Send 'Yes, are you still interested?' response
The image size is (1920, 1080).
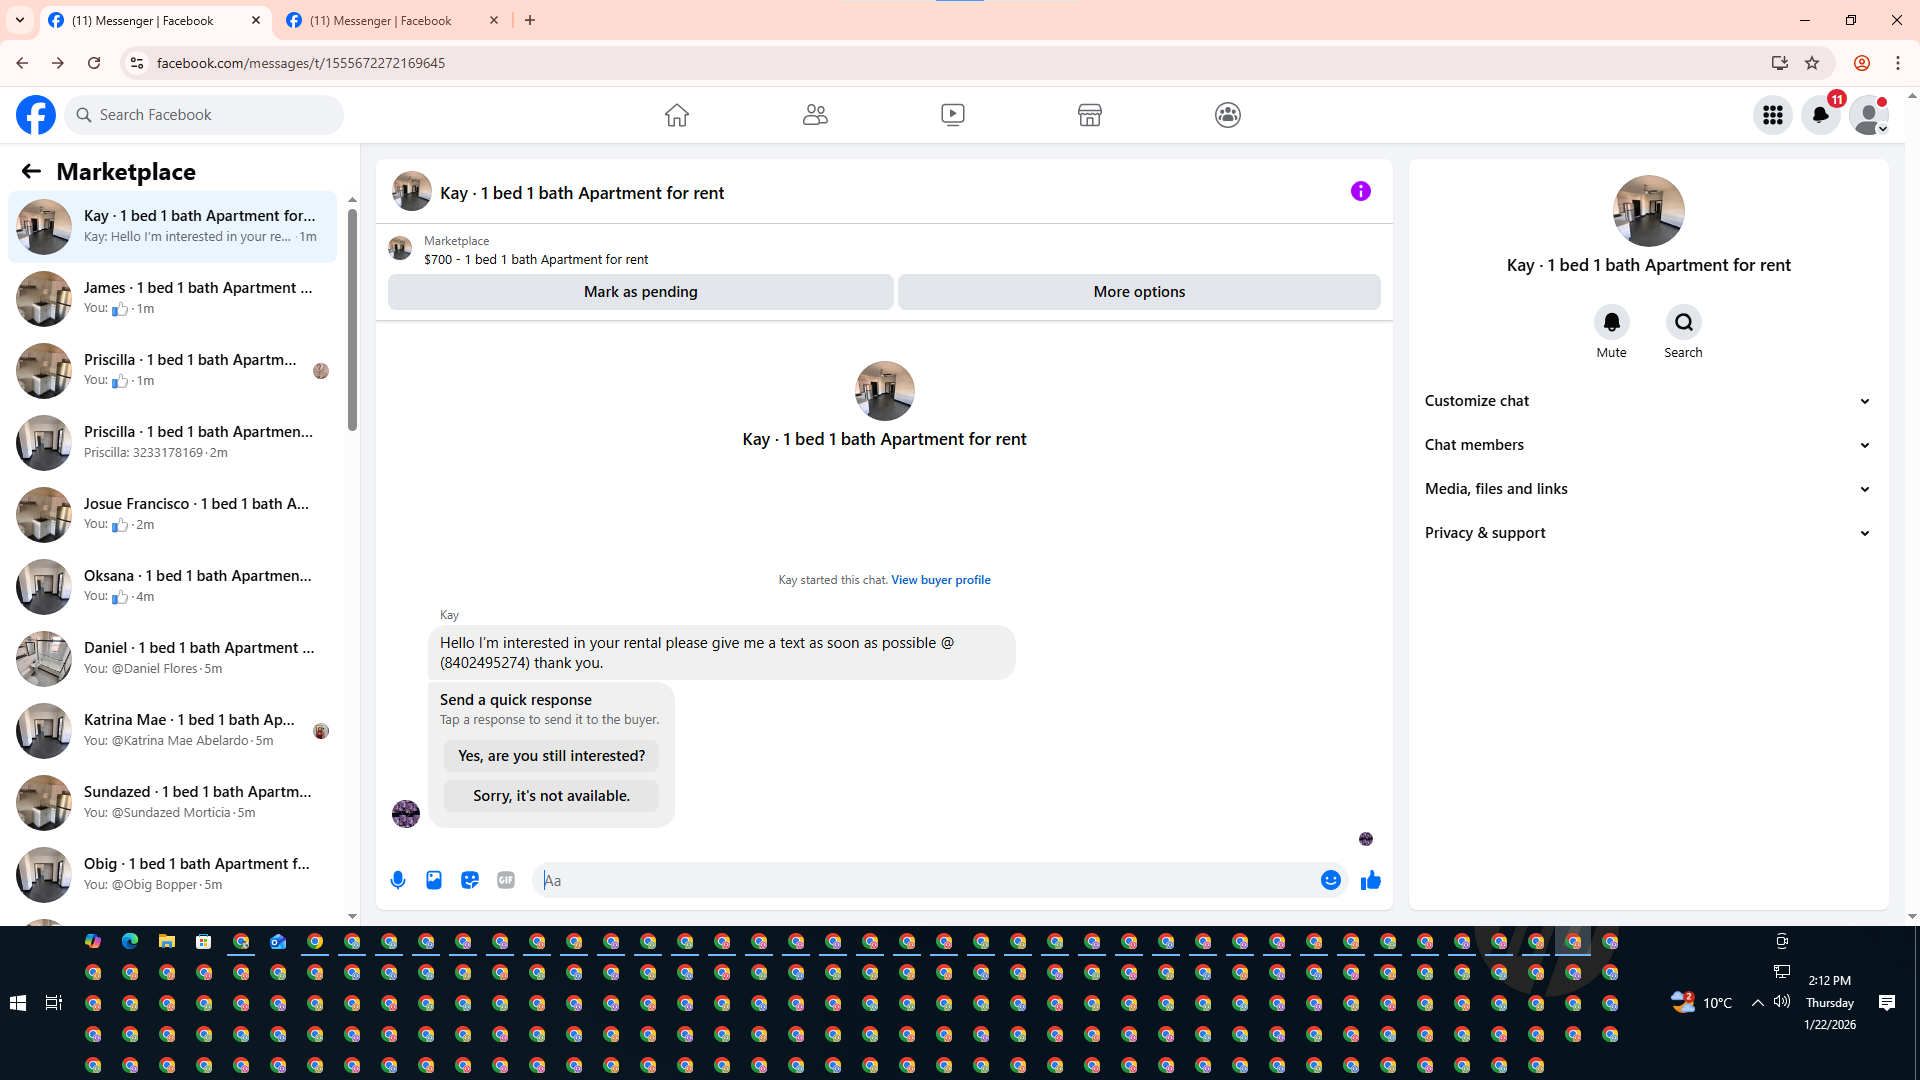coord(552,756)
